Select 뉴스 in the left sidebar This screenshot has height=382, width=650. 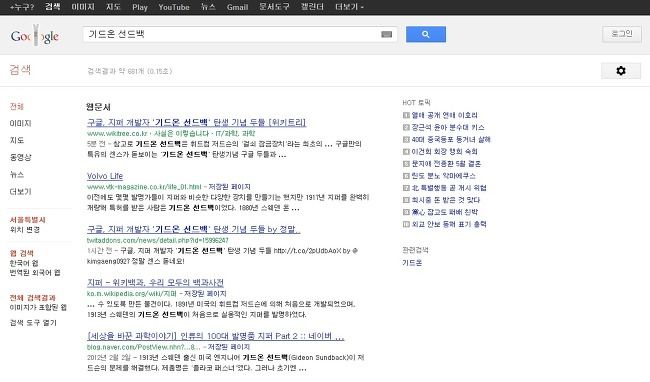pyautogui.click(x=17, y=174)
